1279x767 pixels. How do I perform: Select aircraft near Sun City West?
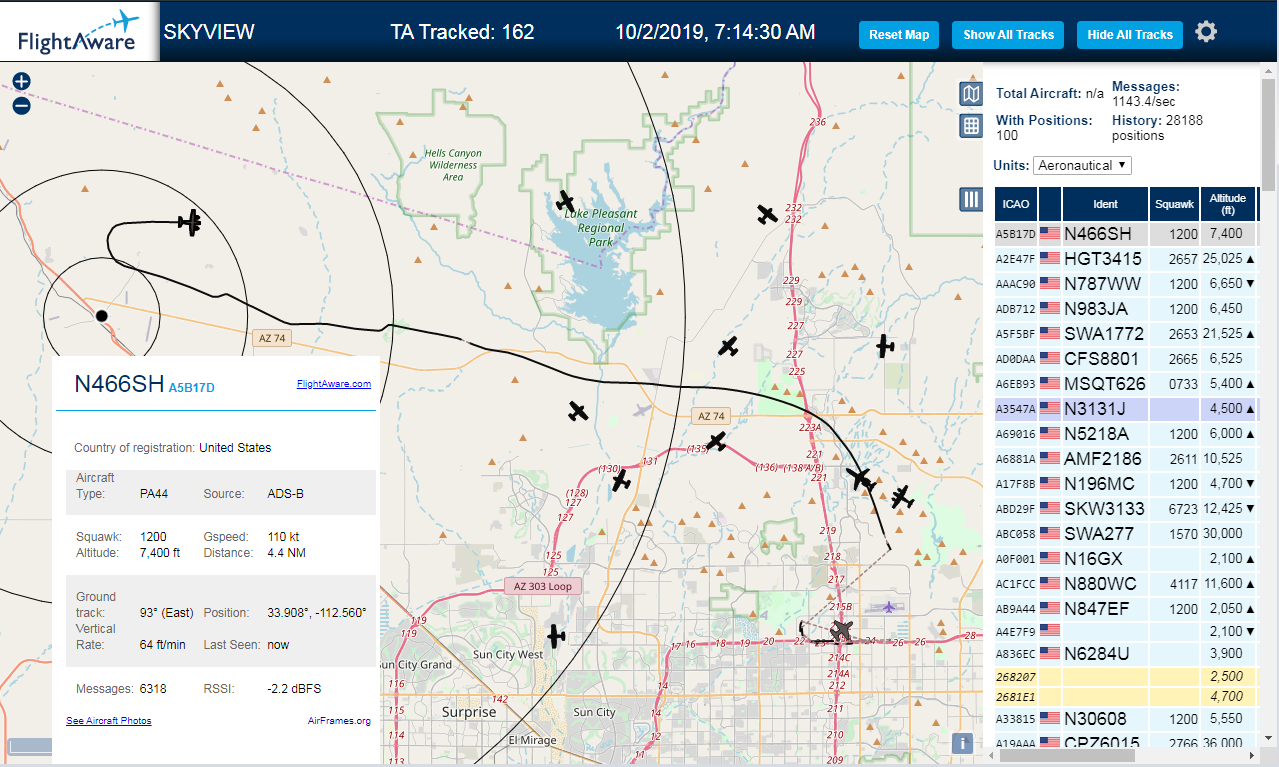(556, 636)
